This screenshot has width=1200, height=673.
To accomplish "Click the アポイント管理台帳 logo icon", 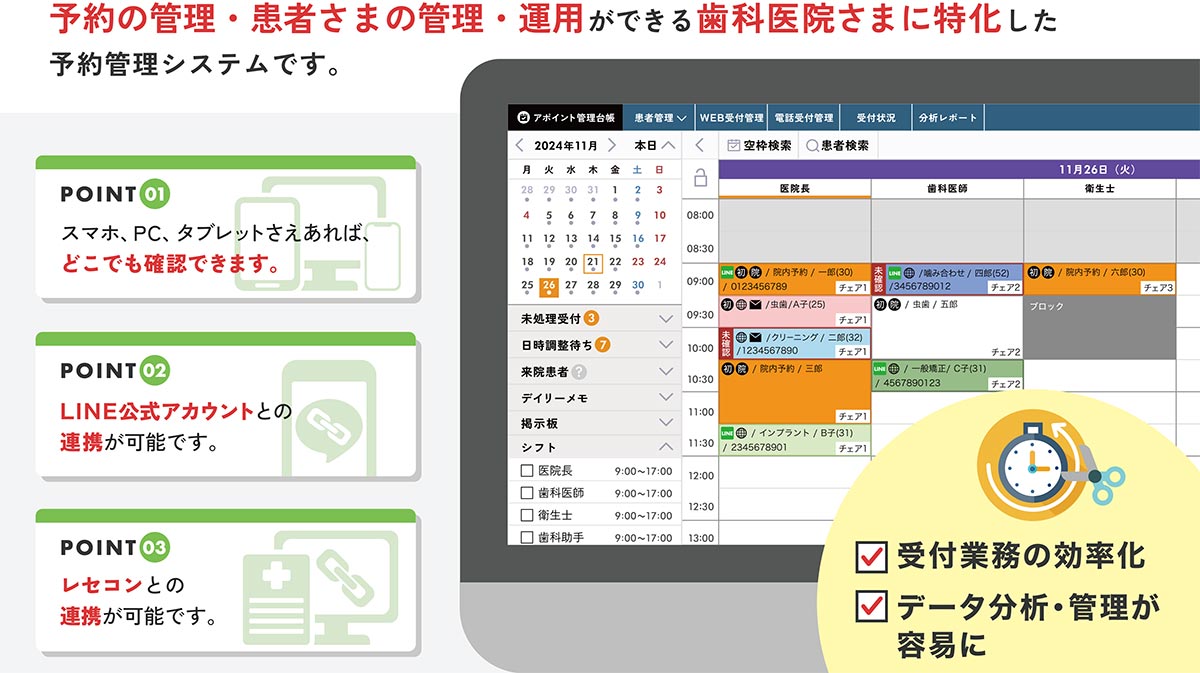I will [x=522, y=118].
